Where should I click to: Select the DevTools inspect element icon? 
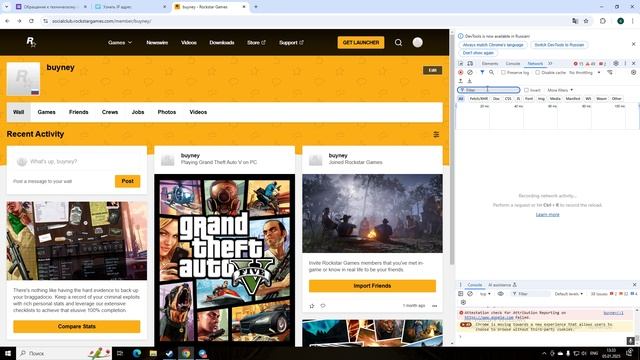(x=461, y=64)
